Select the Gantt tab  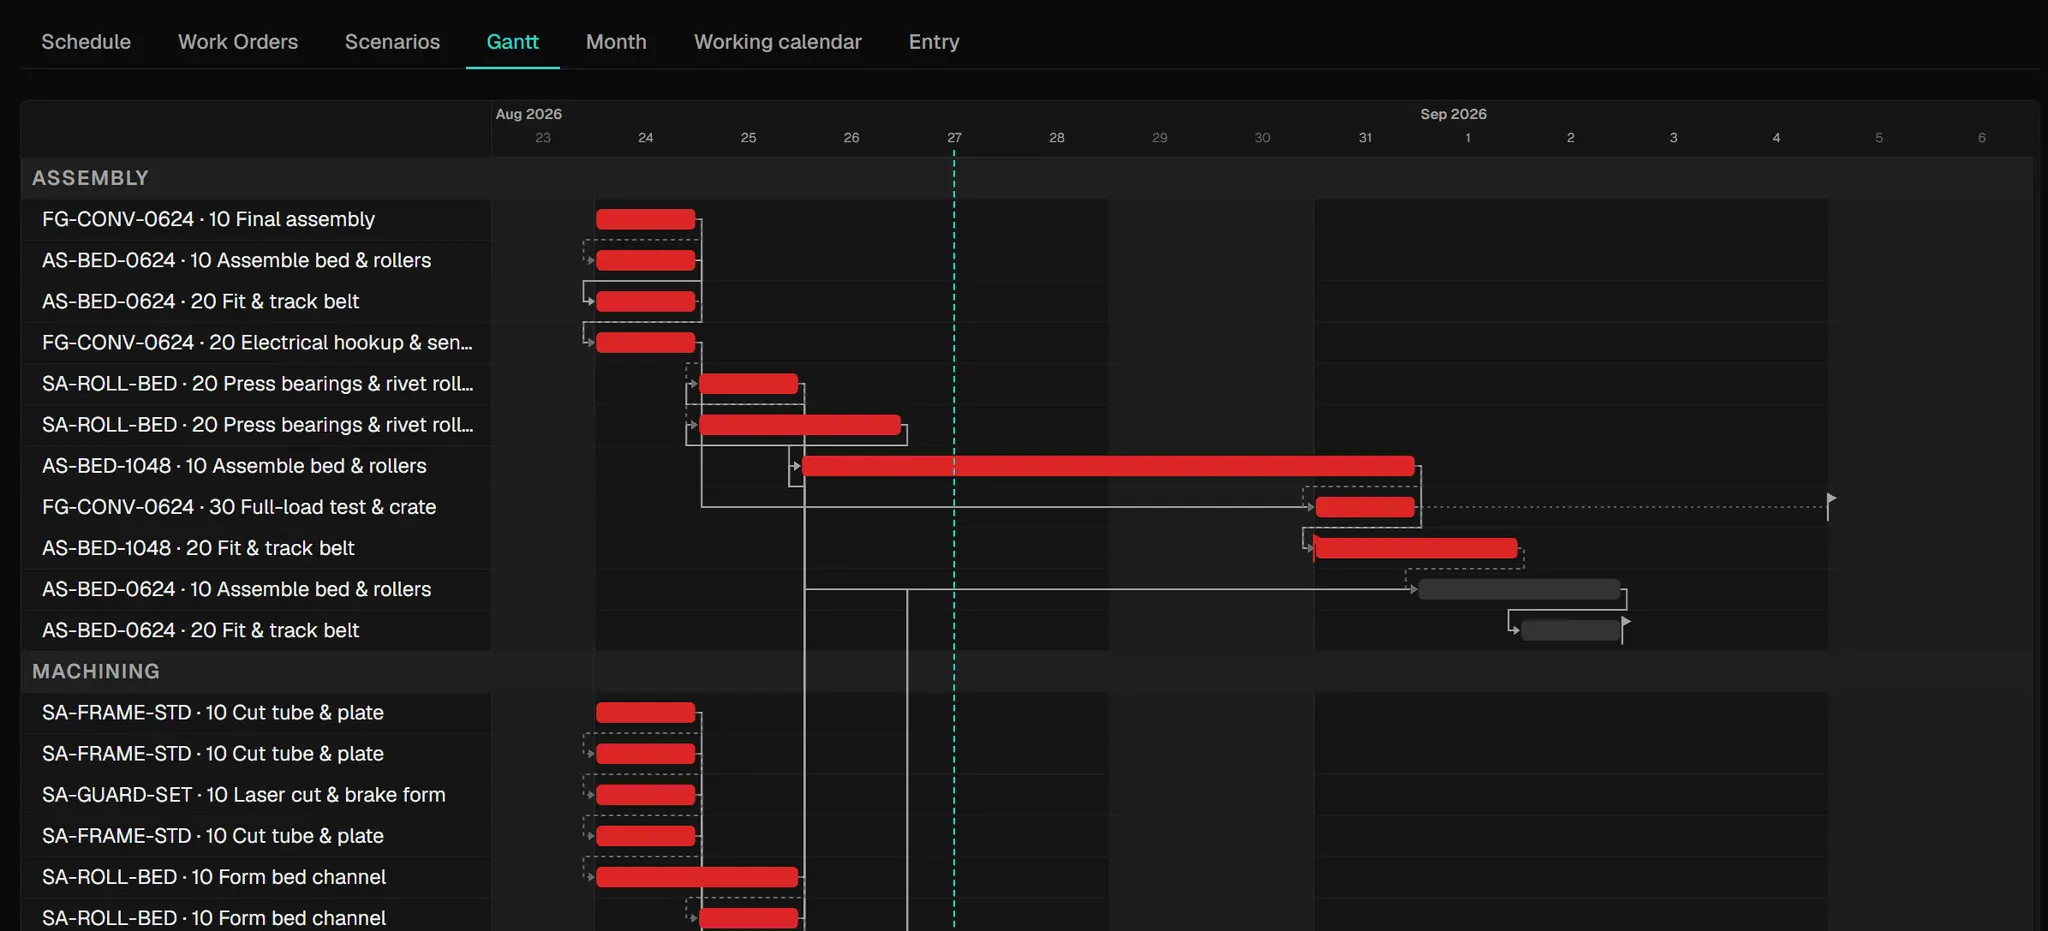click(512, 42)
